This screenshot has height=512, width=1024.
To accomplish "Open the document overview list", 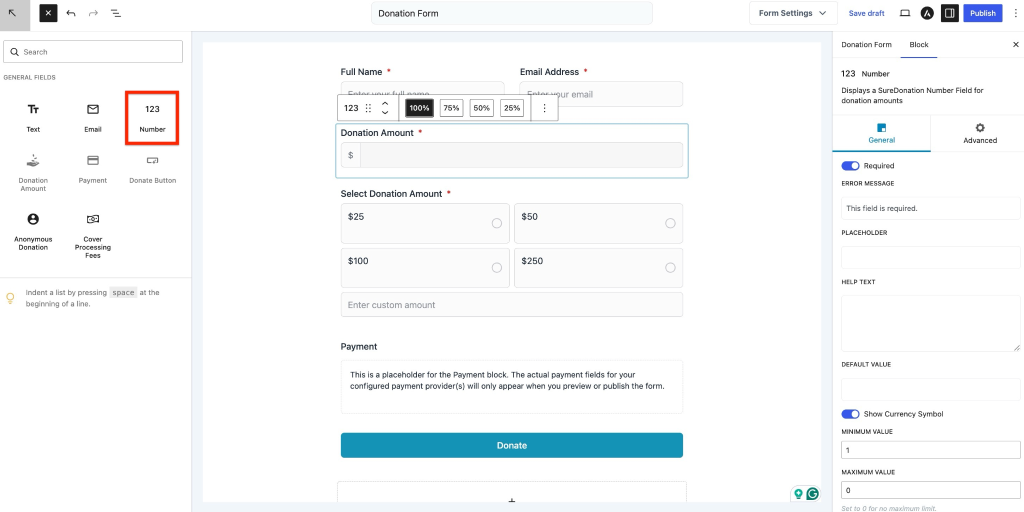I will pos(116,13).
